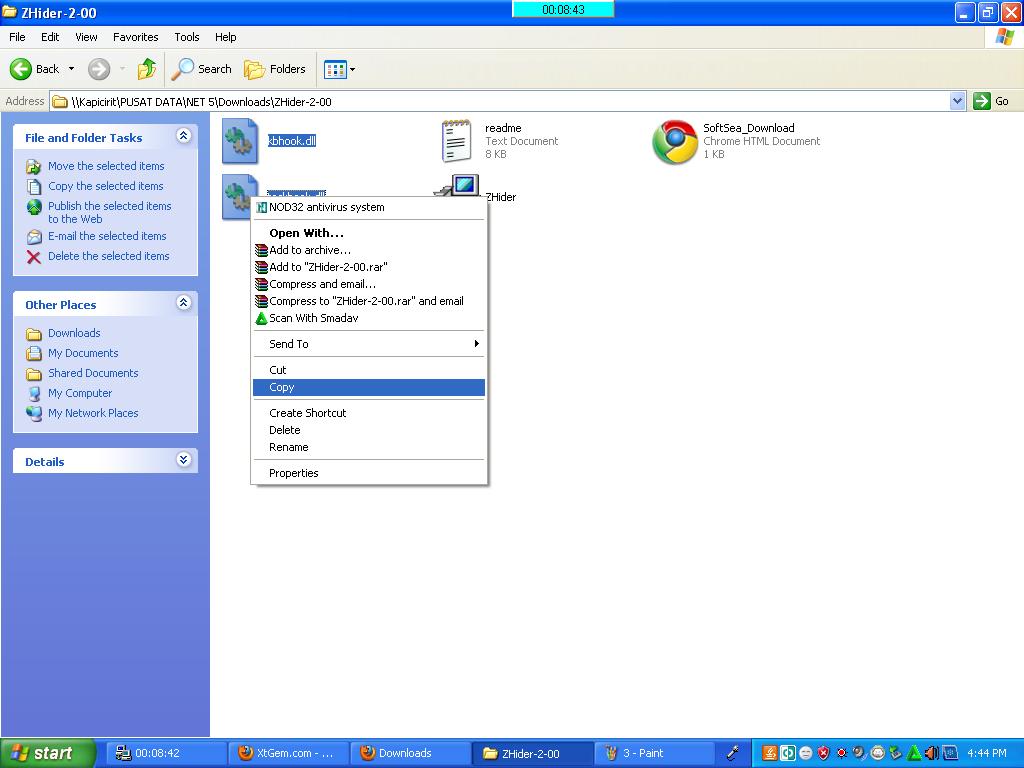Expand the Details panel
Screen dimensions: 1024x768
point(184,460)
